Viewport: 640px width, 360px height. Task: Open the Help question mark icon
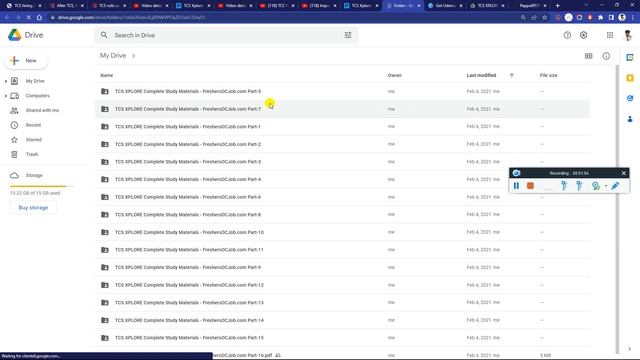point(567,35)
